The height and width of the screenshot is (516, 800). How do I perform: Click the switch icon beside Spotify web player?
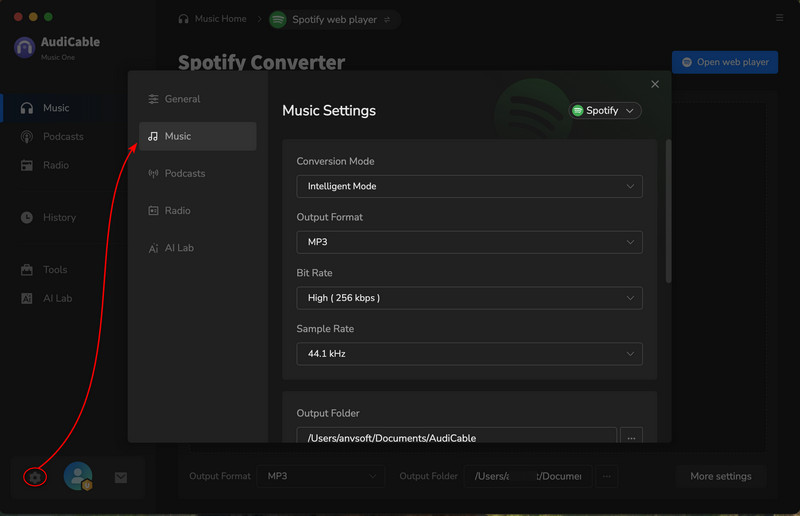click(x=387, y=20)
